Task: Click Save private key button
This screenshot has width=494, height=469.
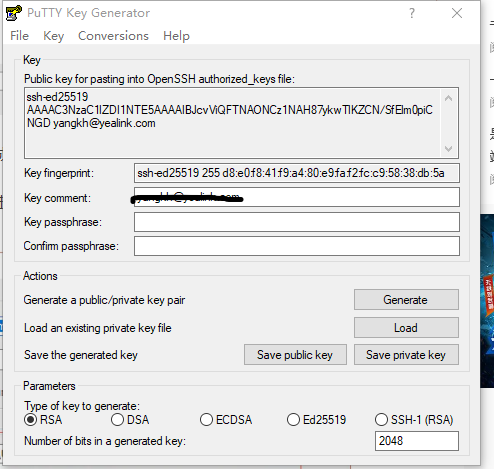Action: point(406,355)
